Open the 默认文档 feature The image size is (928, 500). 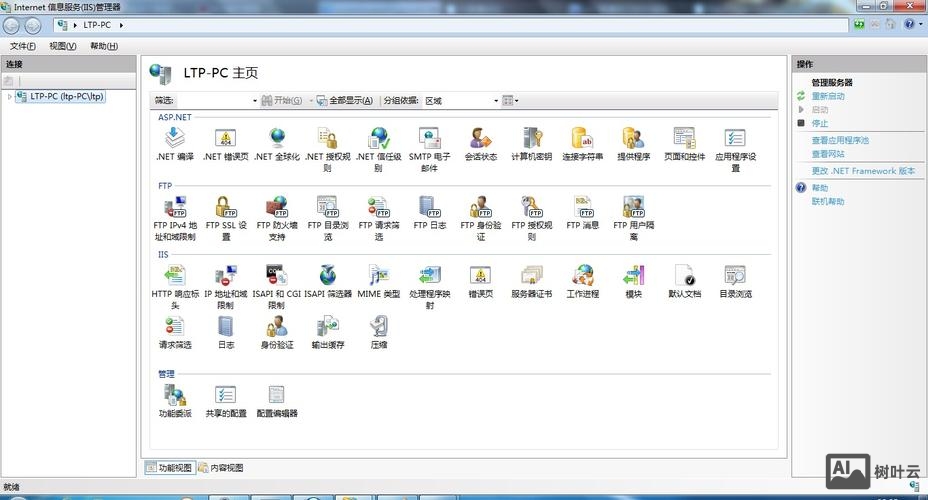(684, 282)
